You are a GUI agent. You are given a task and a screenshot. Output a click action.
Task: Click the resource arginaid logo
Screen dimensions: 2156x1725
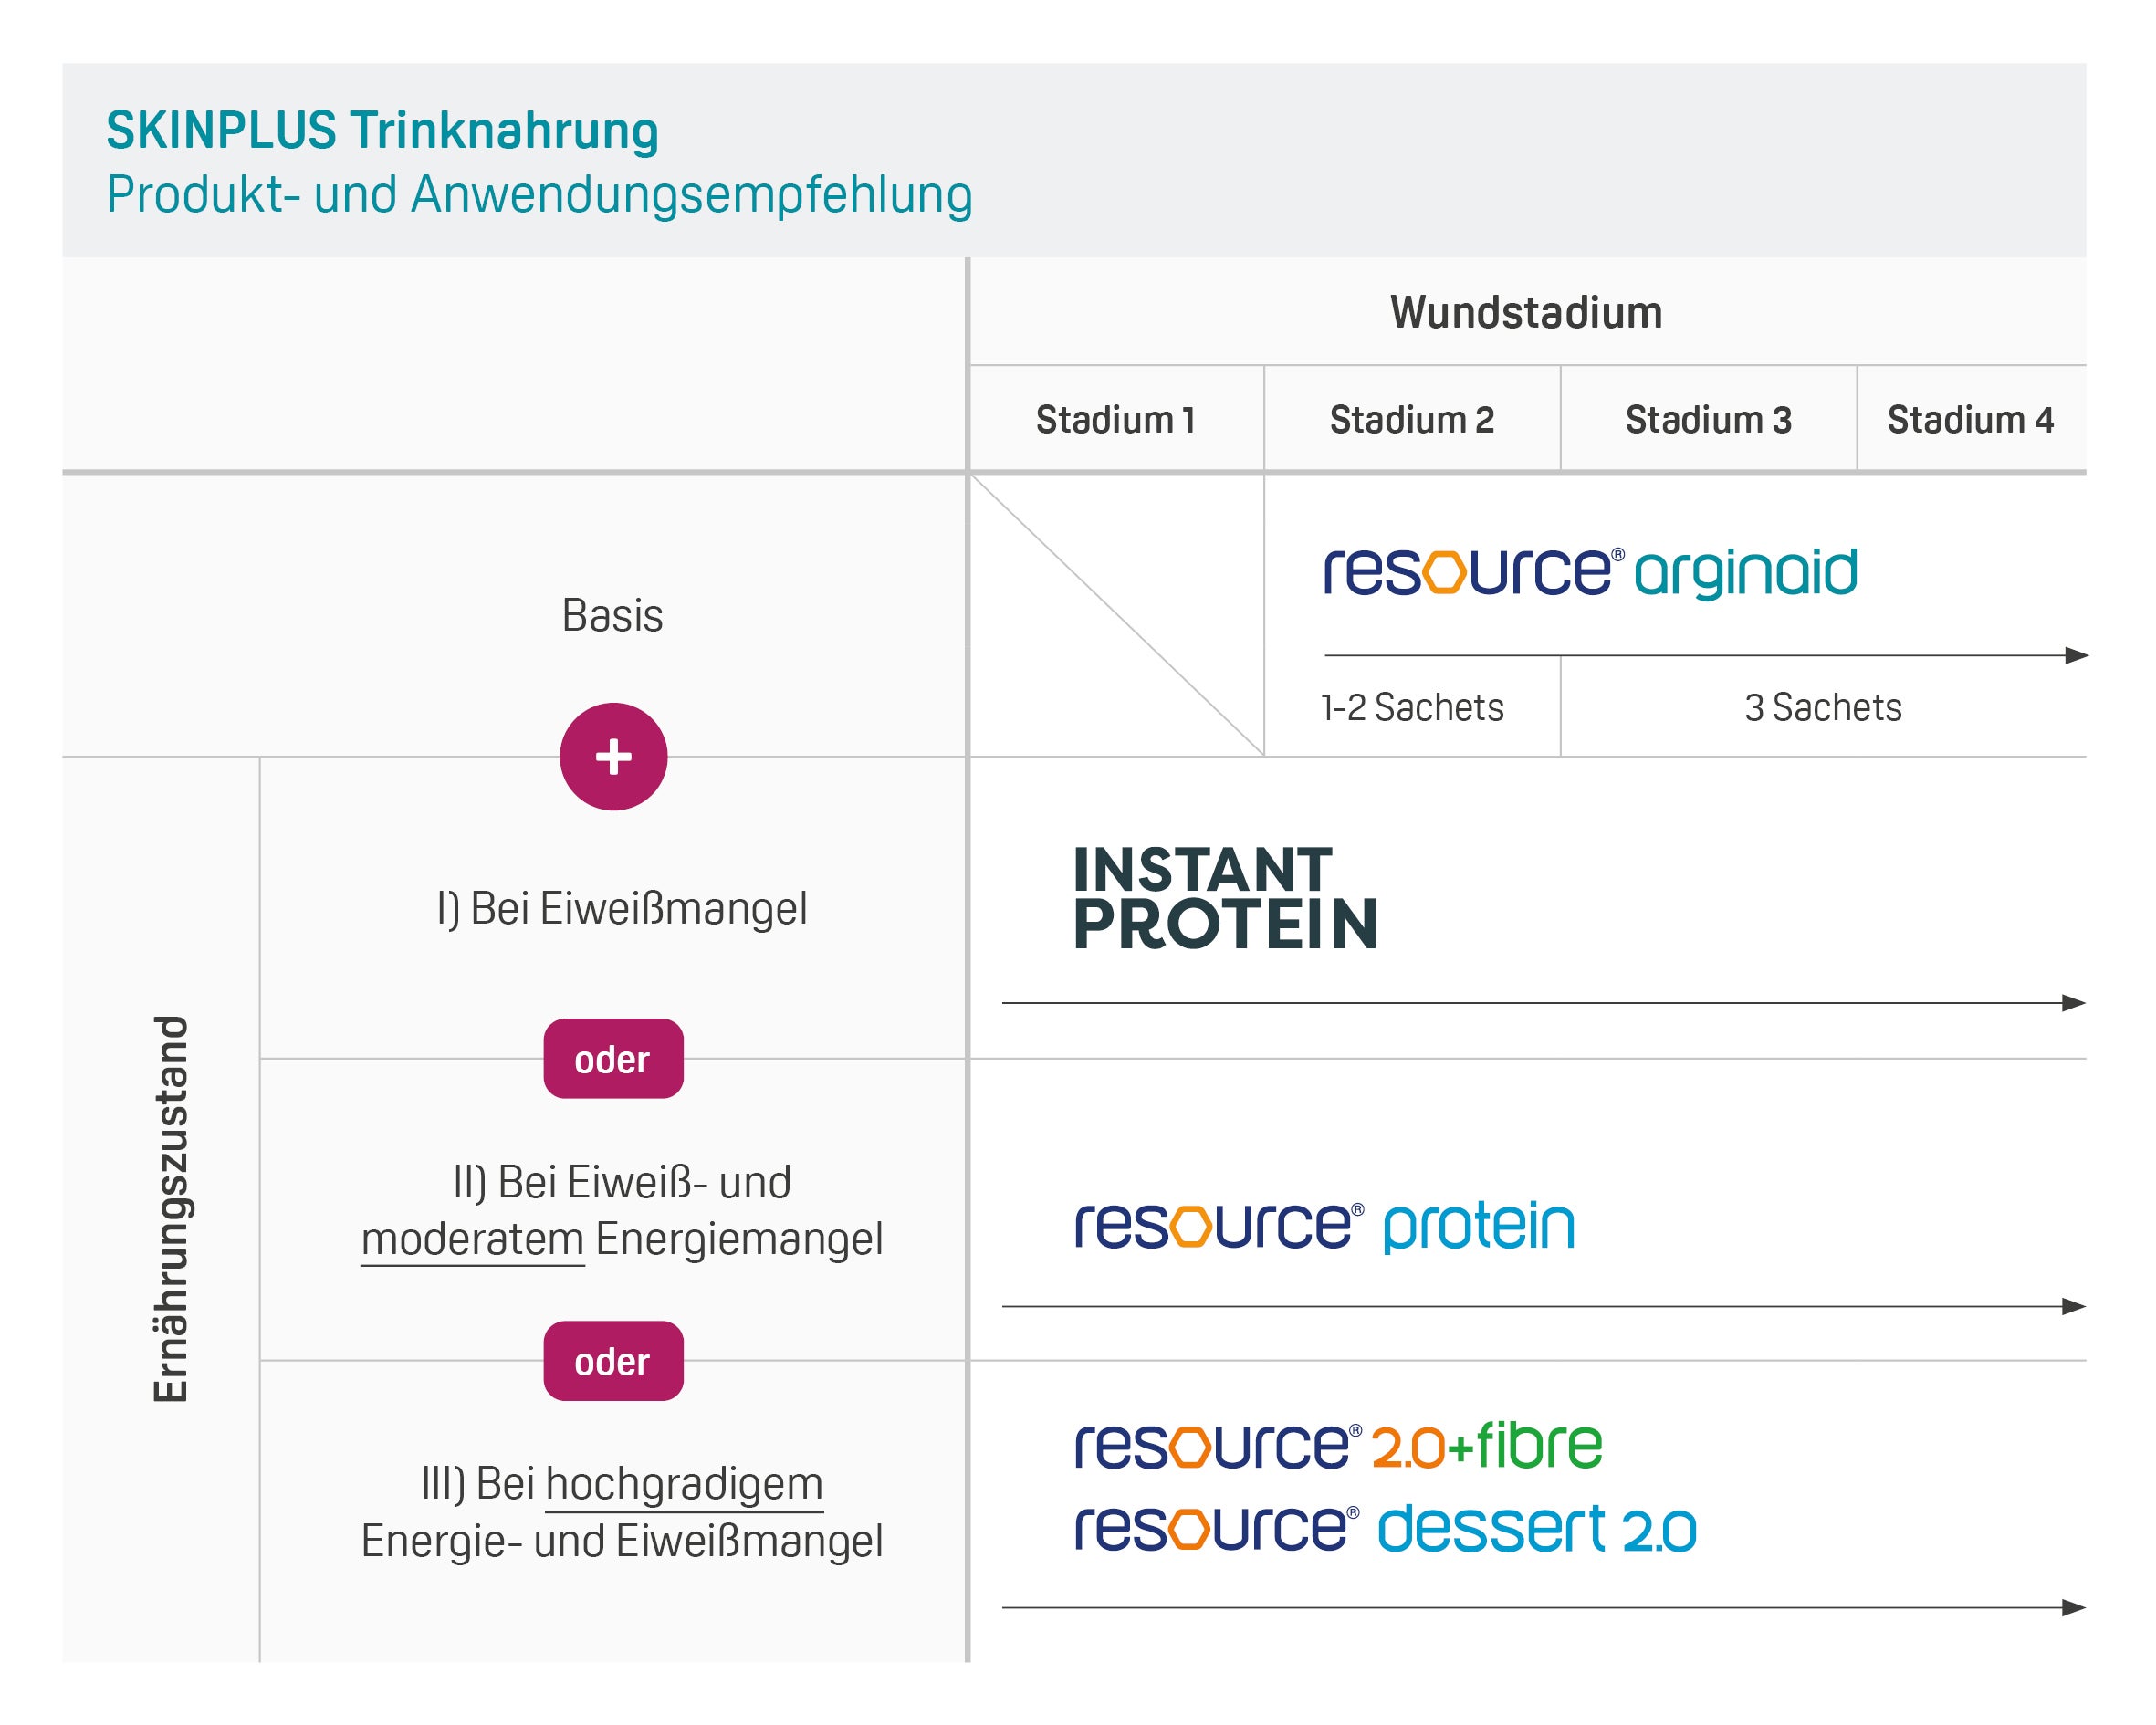[x=1590, y=572]
